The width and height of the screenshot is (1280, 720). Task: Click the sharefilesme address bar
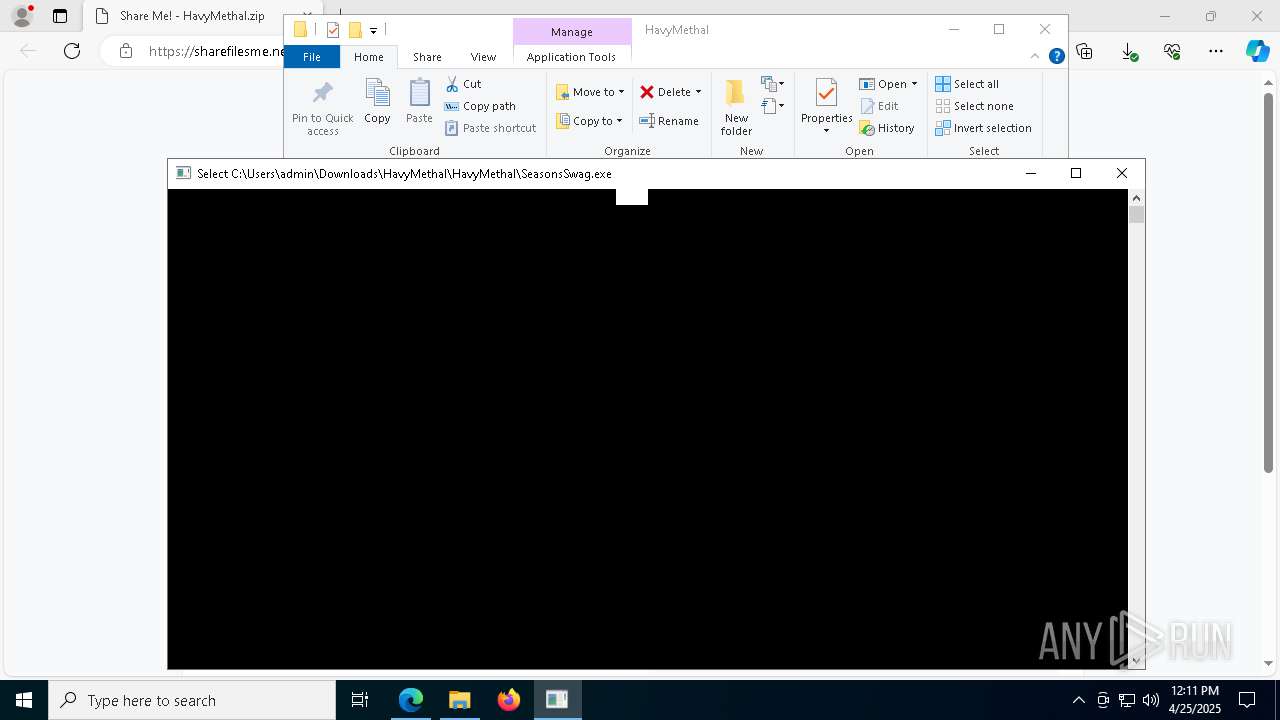(215, 51)
